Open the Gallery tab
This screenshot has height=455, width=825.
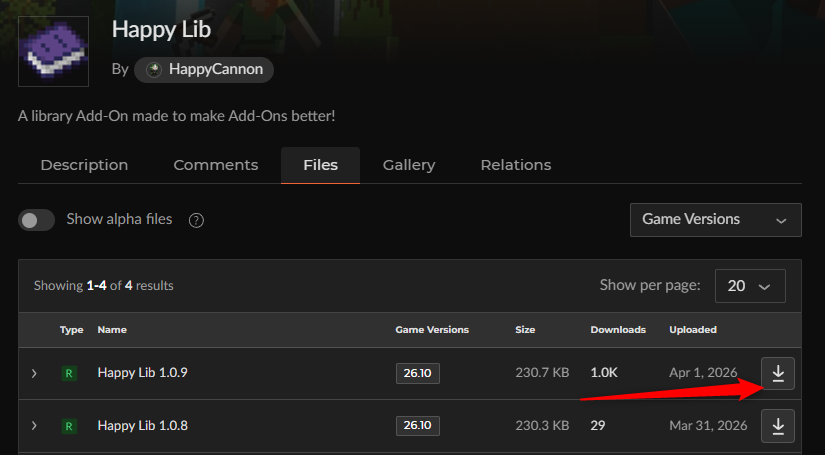pos(409,165)
